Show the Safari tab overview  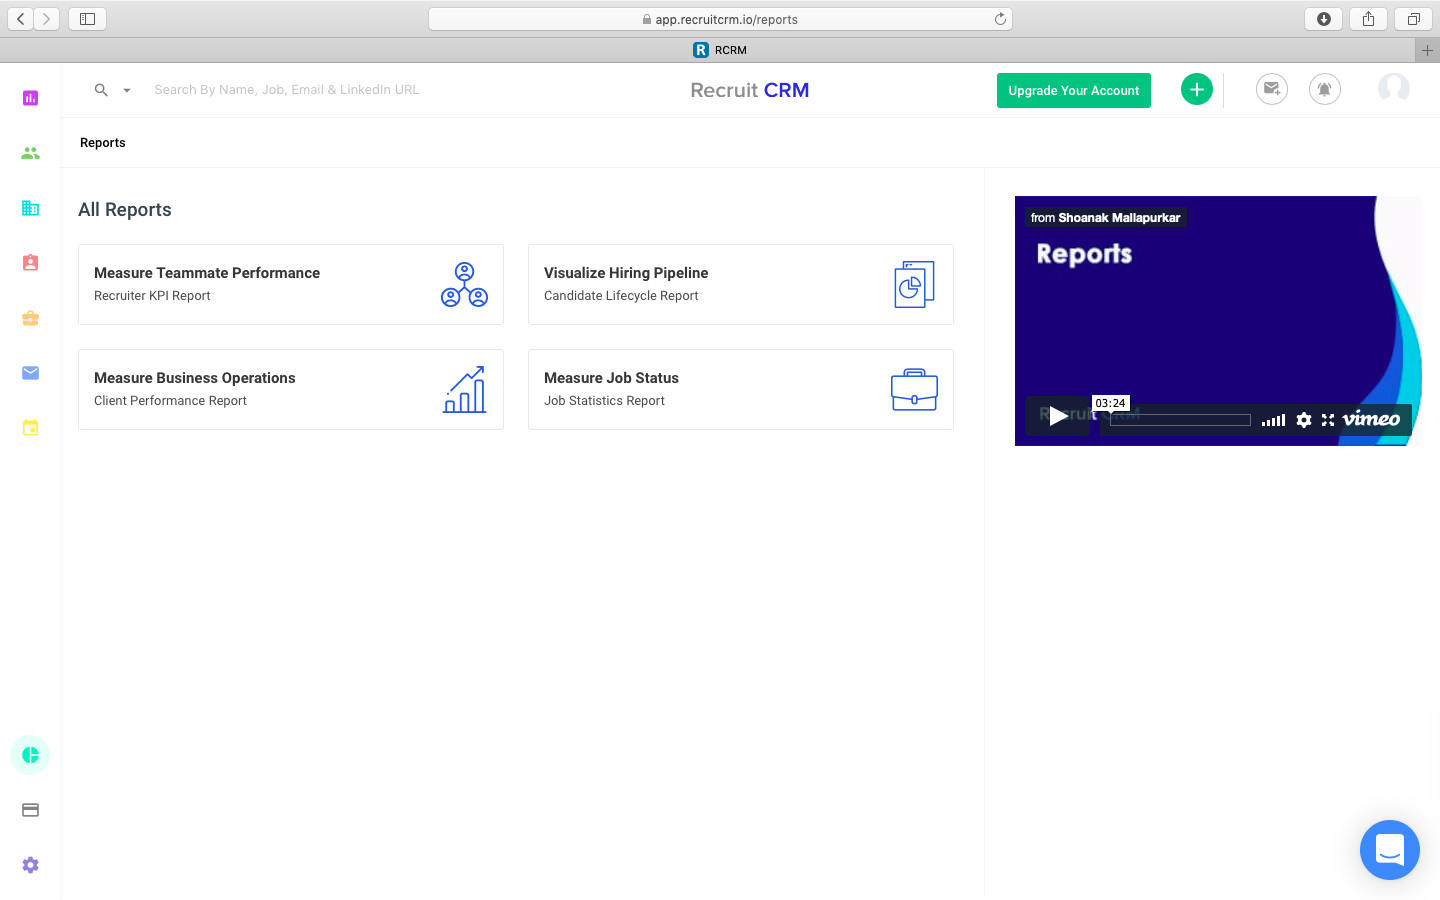point(1413,19)
